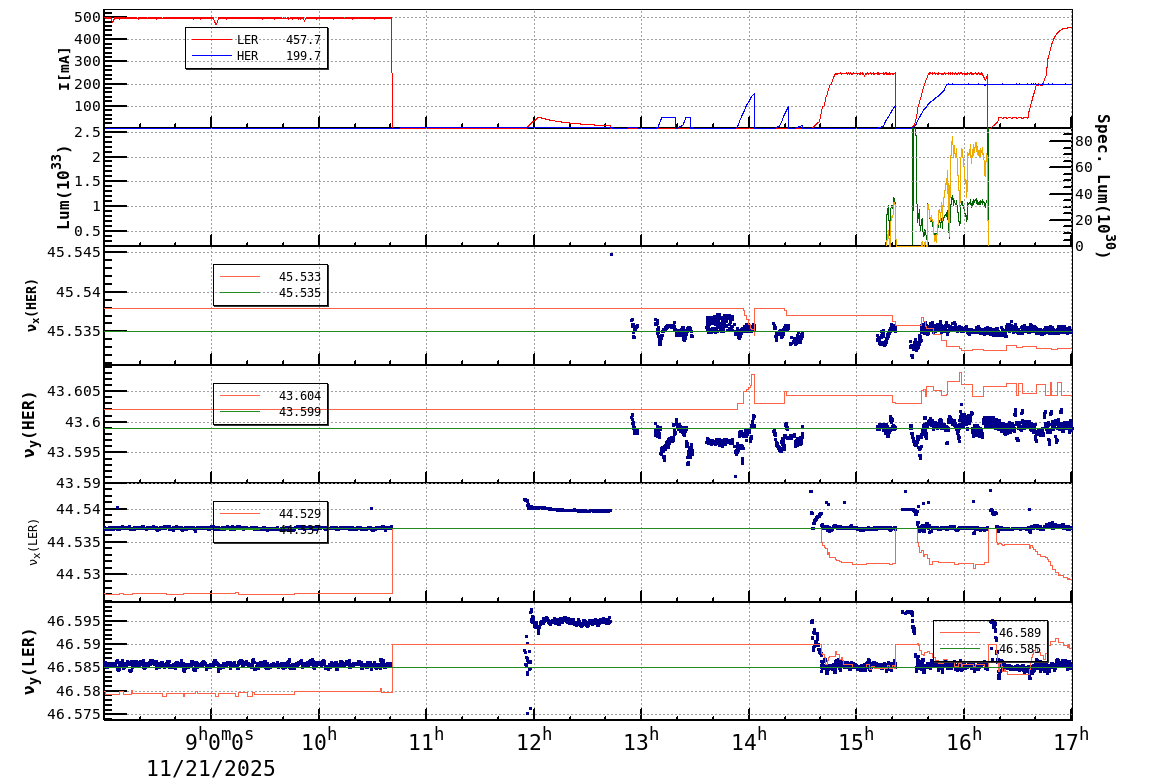Screen dimensions: 1154x782
Task: Click the 10h time axis label
Action: point(319,739)
